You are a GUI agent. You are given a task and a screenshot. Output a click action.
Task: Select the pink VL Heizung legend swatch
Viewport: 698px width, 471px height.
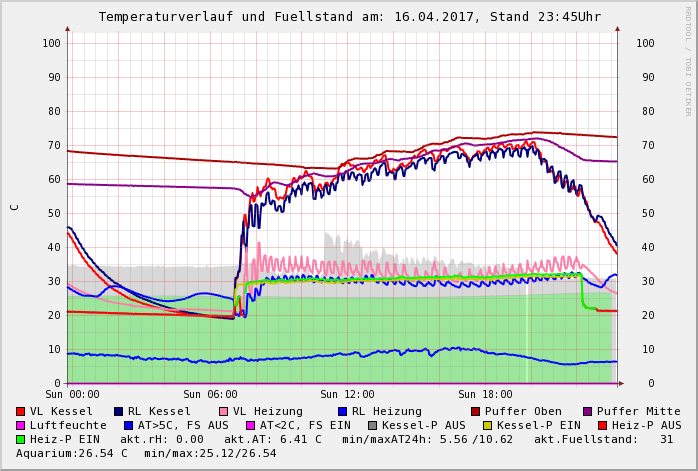223,412
